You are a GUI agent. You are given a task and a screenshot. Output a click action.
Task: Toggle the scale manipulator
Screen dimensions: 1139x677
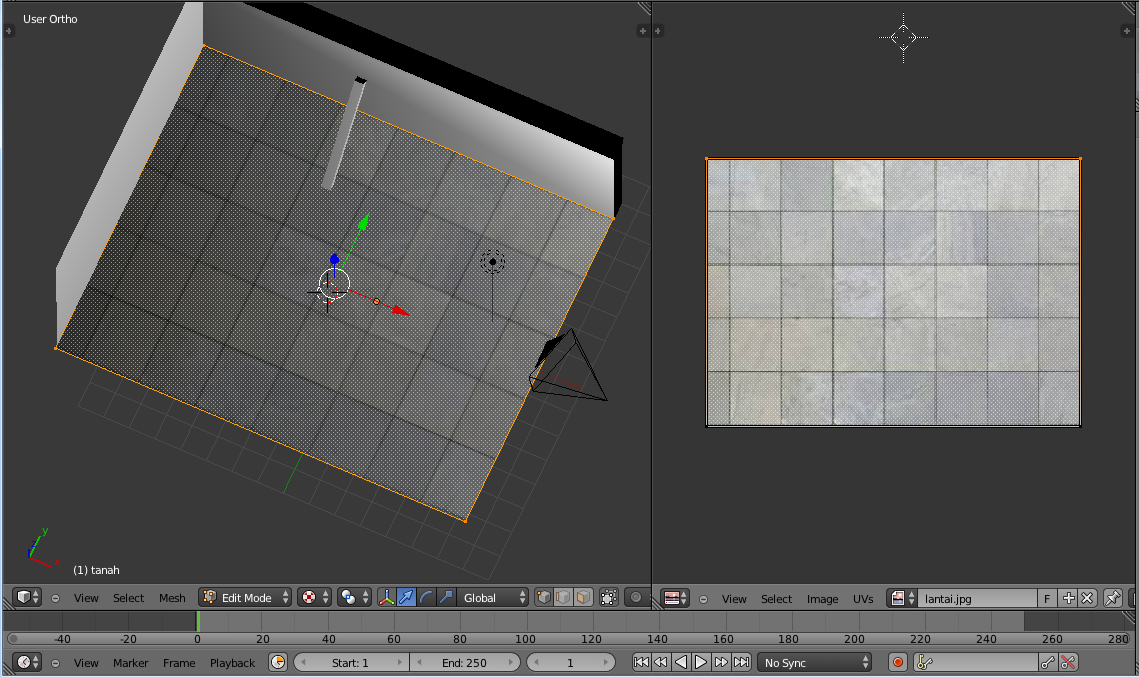445,597
